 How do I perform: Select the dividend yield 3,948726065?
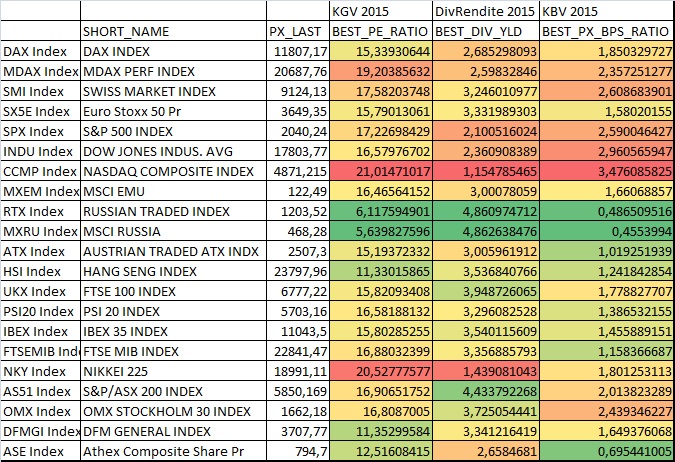click(486, 291)
